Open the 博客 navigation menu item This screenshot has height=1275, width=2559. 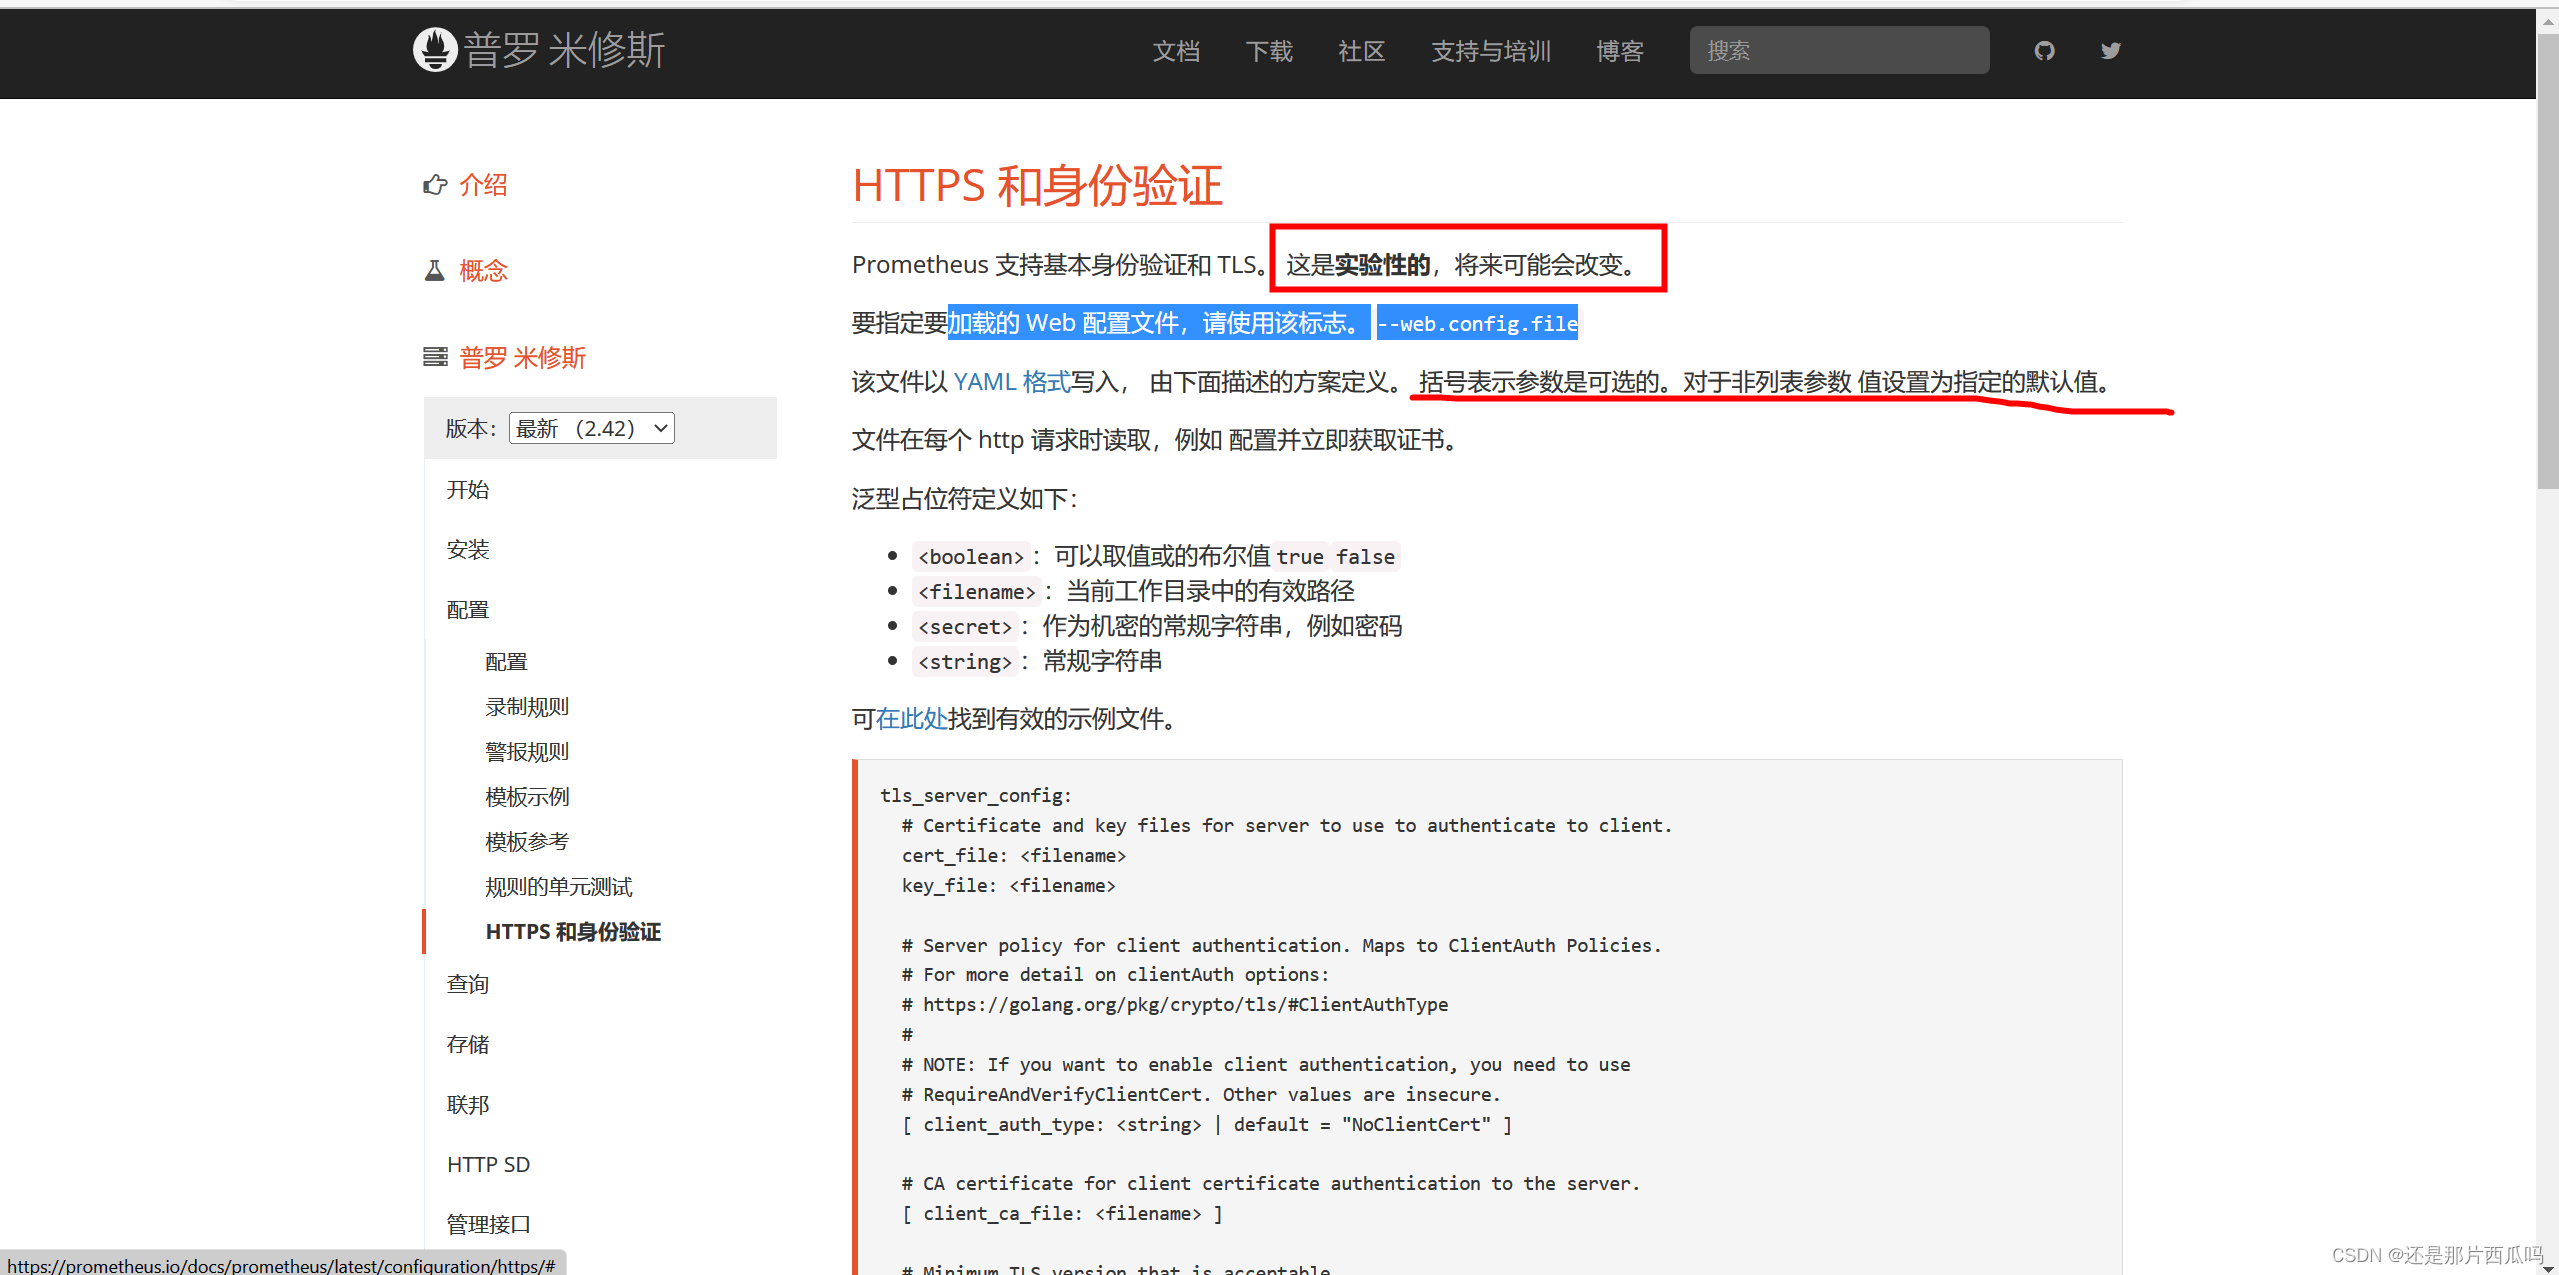(x=1620, y=51)
